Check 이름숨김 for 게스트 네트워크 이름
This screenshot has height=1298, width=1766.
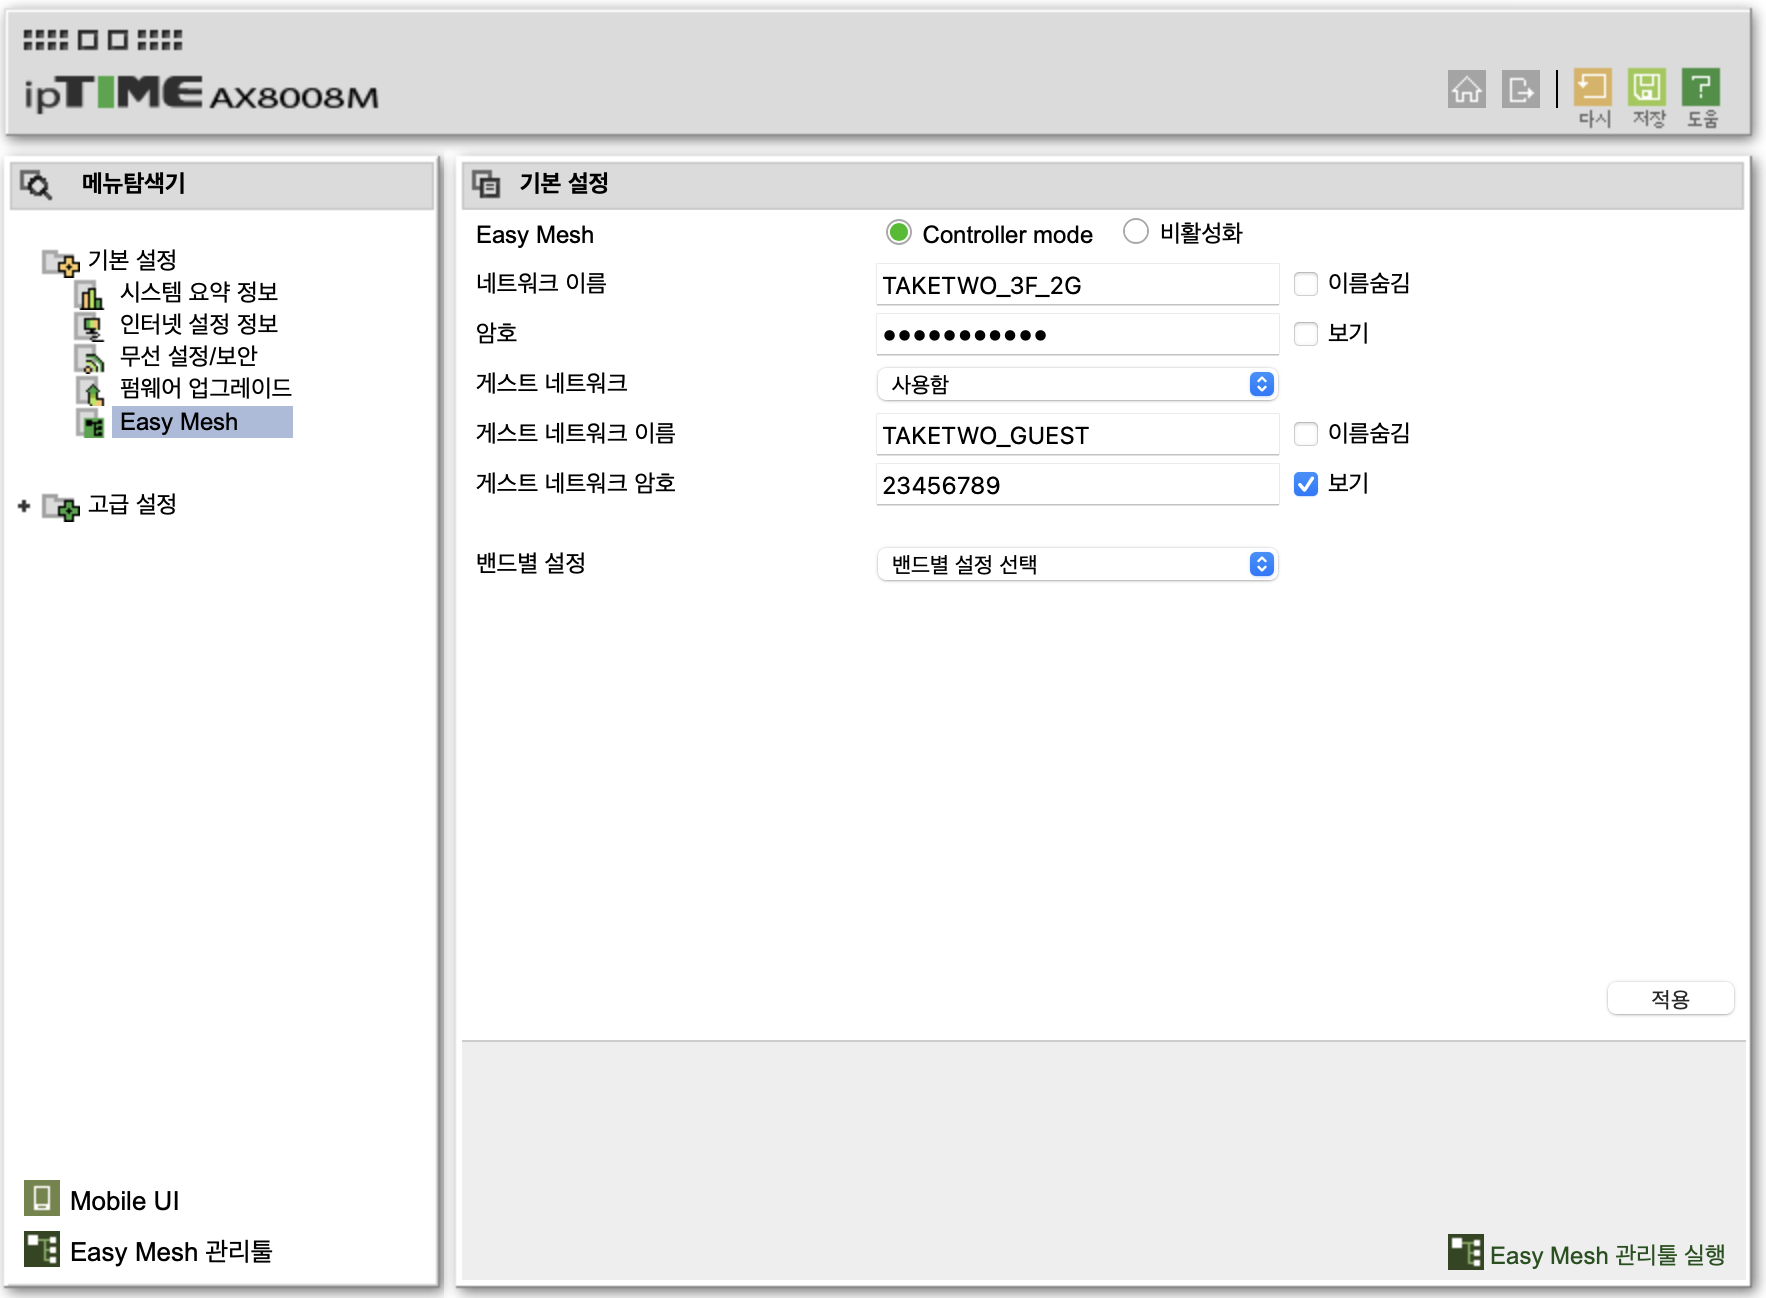click(1306, 434)
